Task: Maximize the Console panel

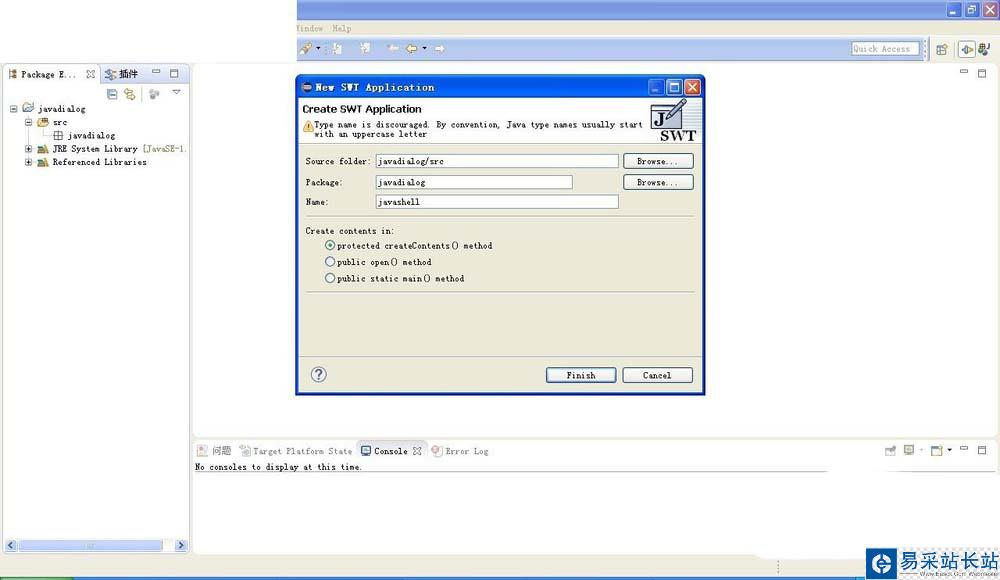Action: [982, 450]
